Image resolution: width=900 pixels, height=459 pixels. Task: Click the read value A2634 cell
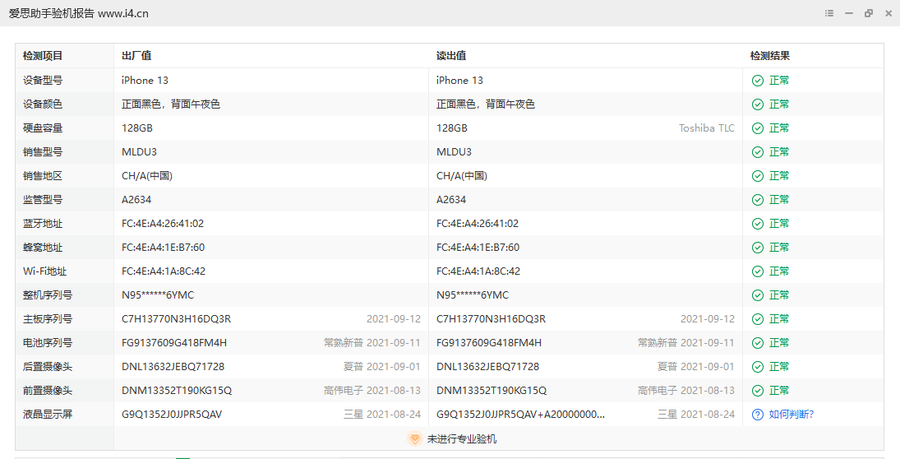451,200
